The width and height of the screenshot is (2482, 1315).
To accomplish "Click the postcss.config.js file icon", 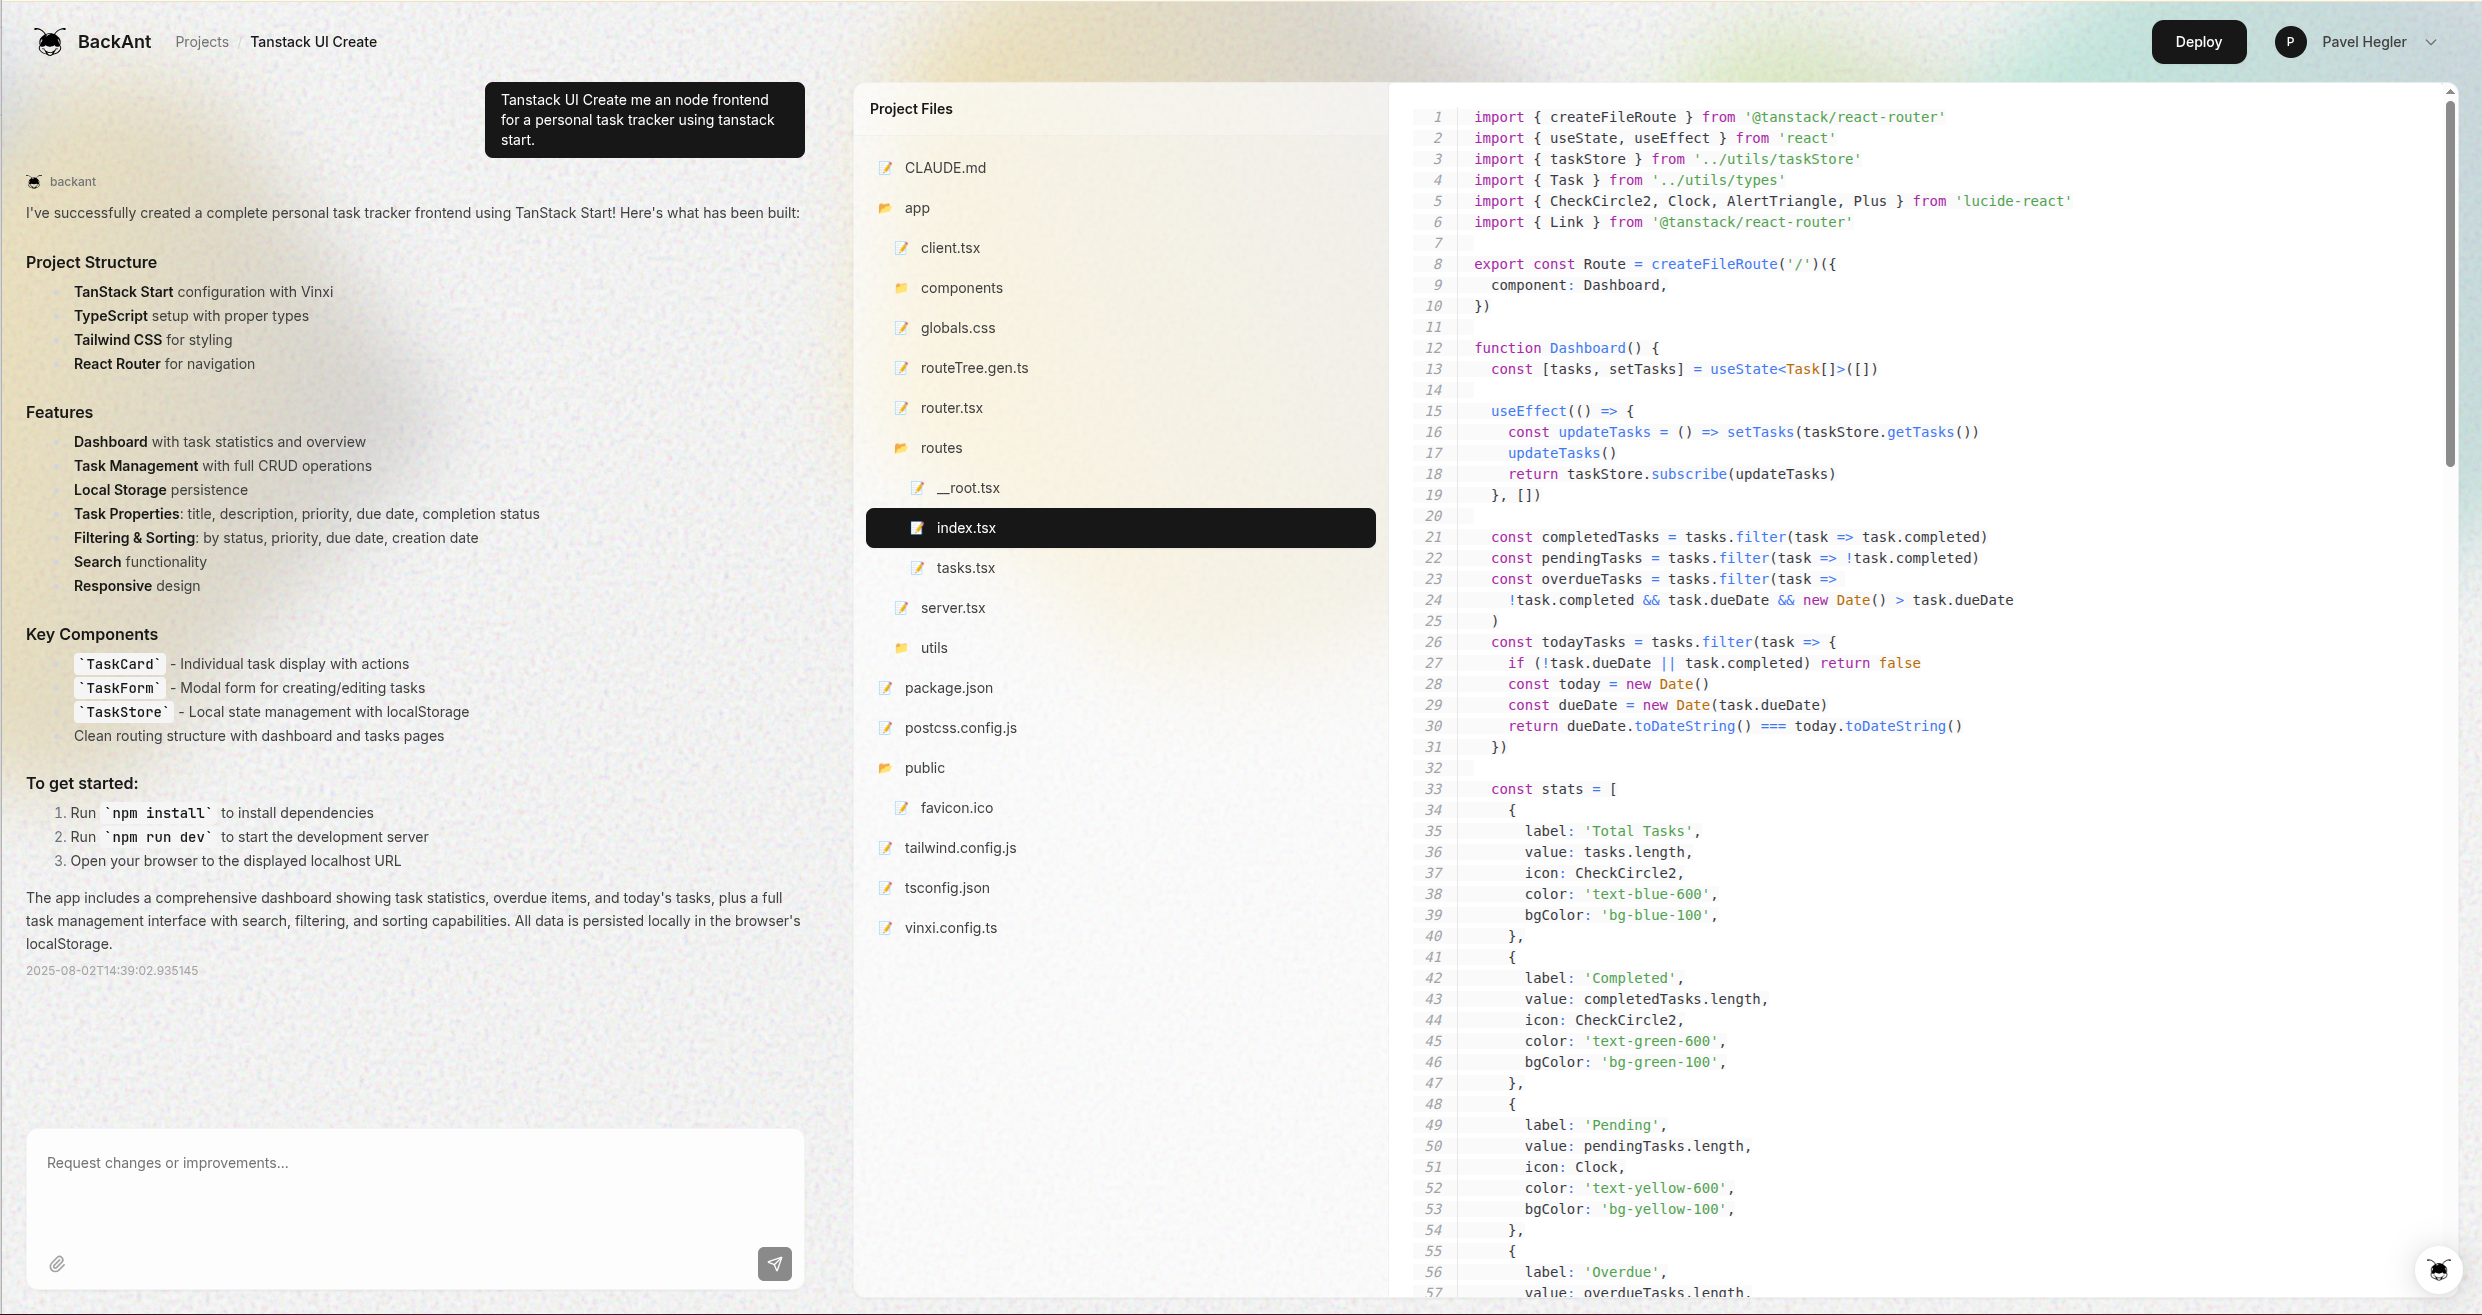I will 885,728.
